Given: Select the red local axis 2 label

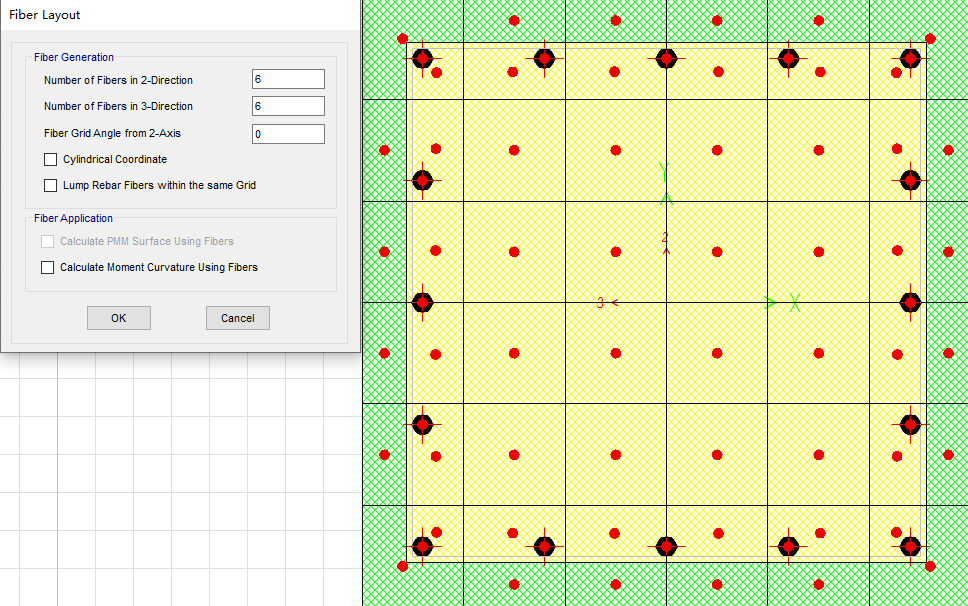Looking at the screenshot, I should [x=665, y=237].
